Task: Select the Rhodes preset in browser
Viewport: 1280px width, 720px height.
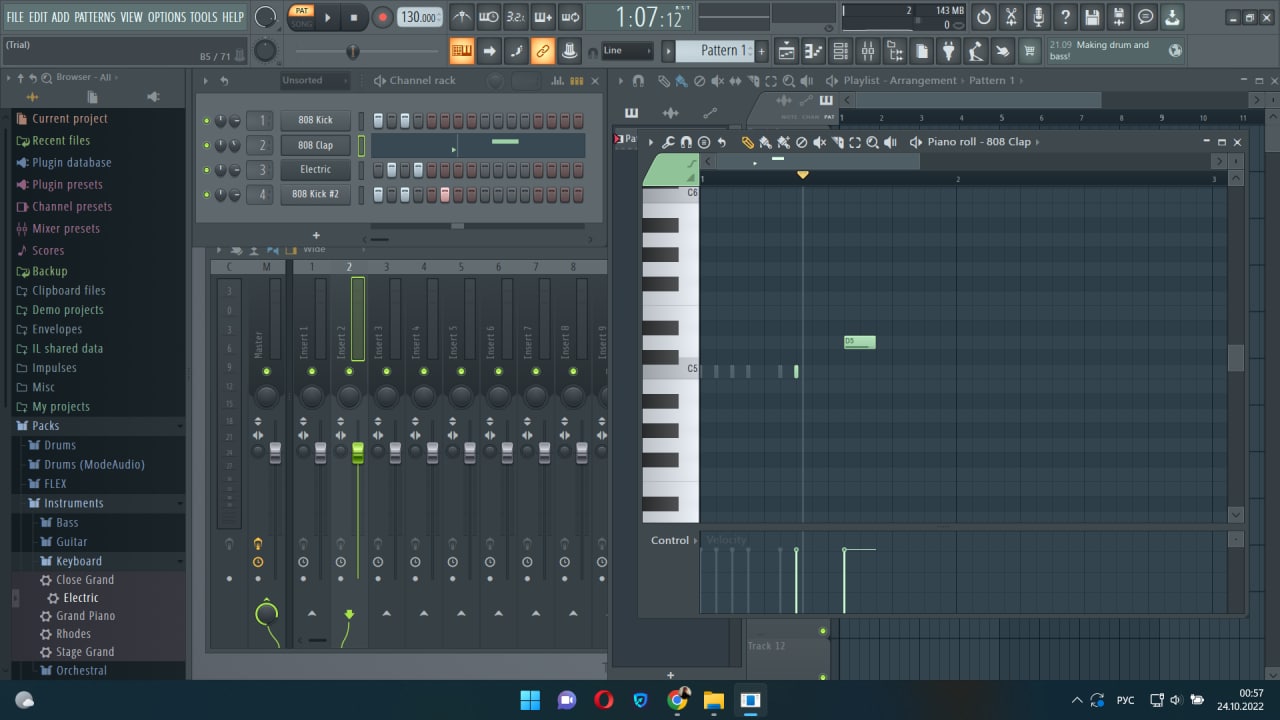Action: click(x=73, y=634)
